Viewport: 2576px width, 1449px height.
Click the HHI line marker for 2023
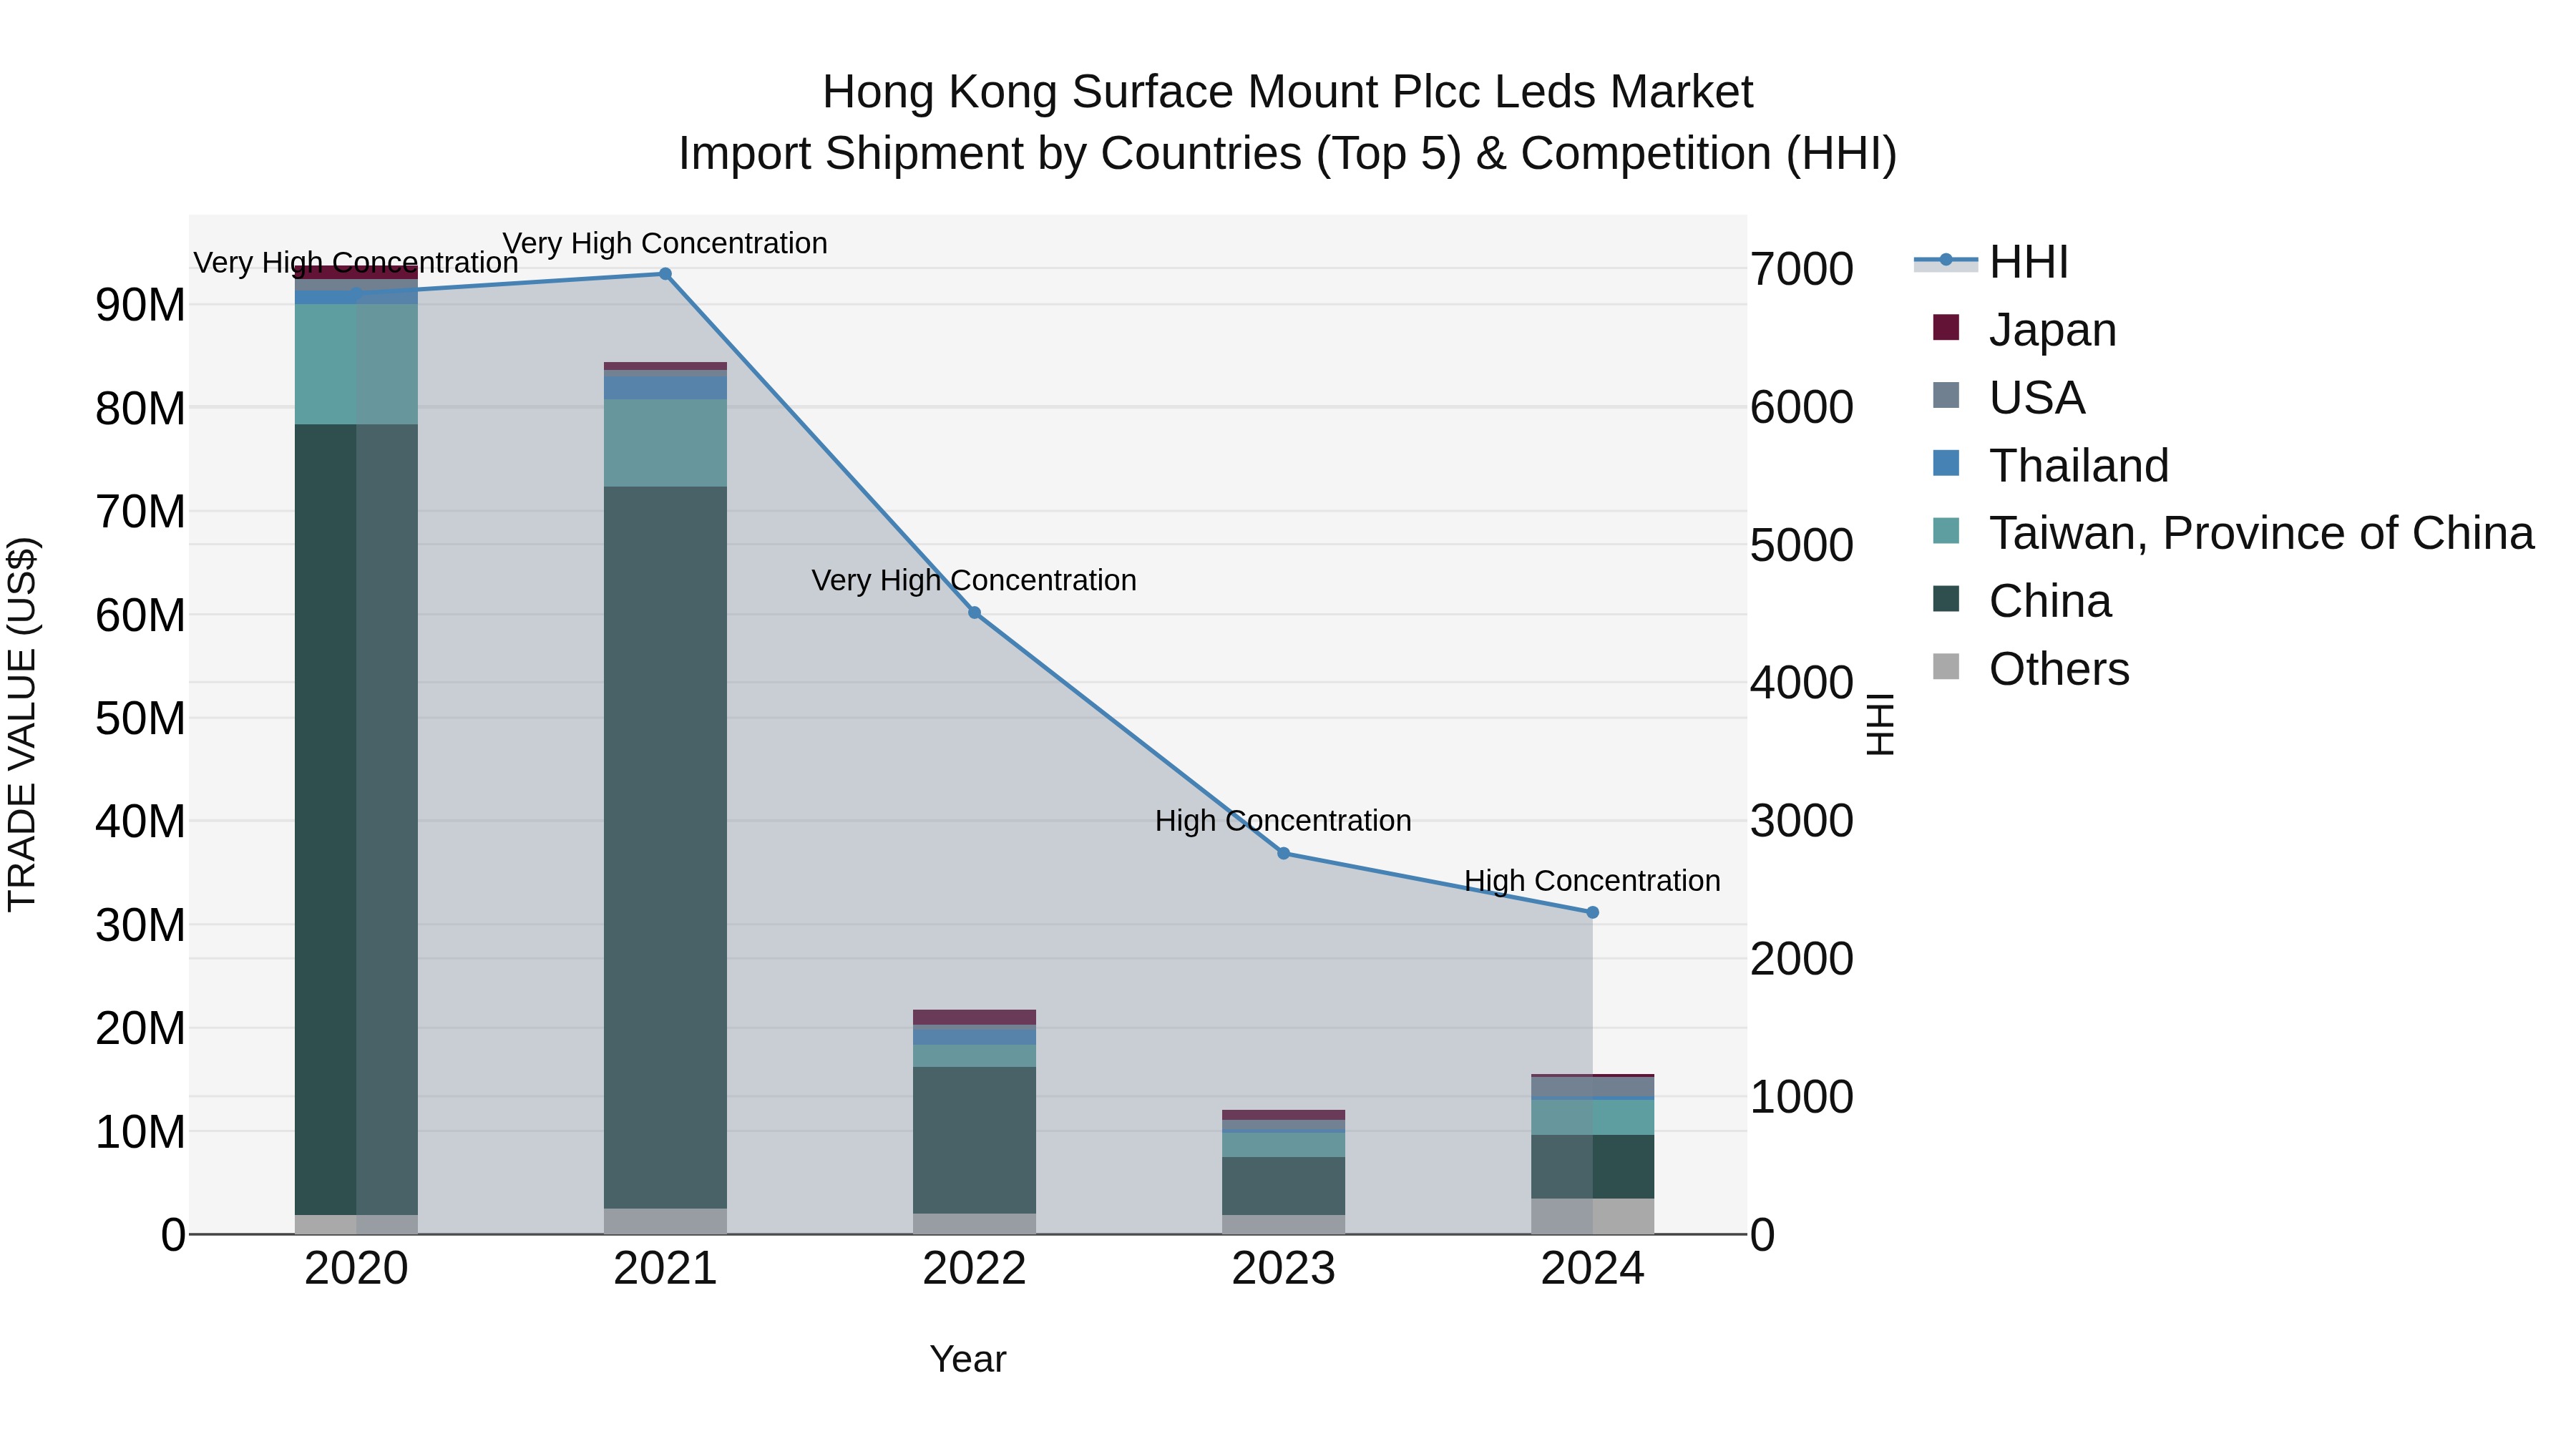pos(1284,853)
